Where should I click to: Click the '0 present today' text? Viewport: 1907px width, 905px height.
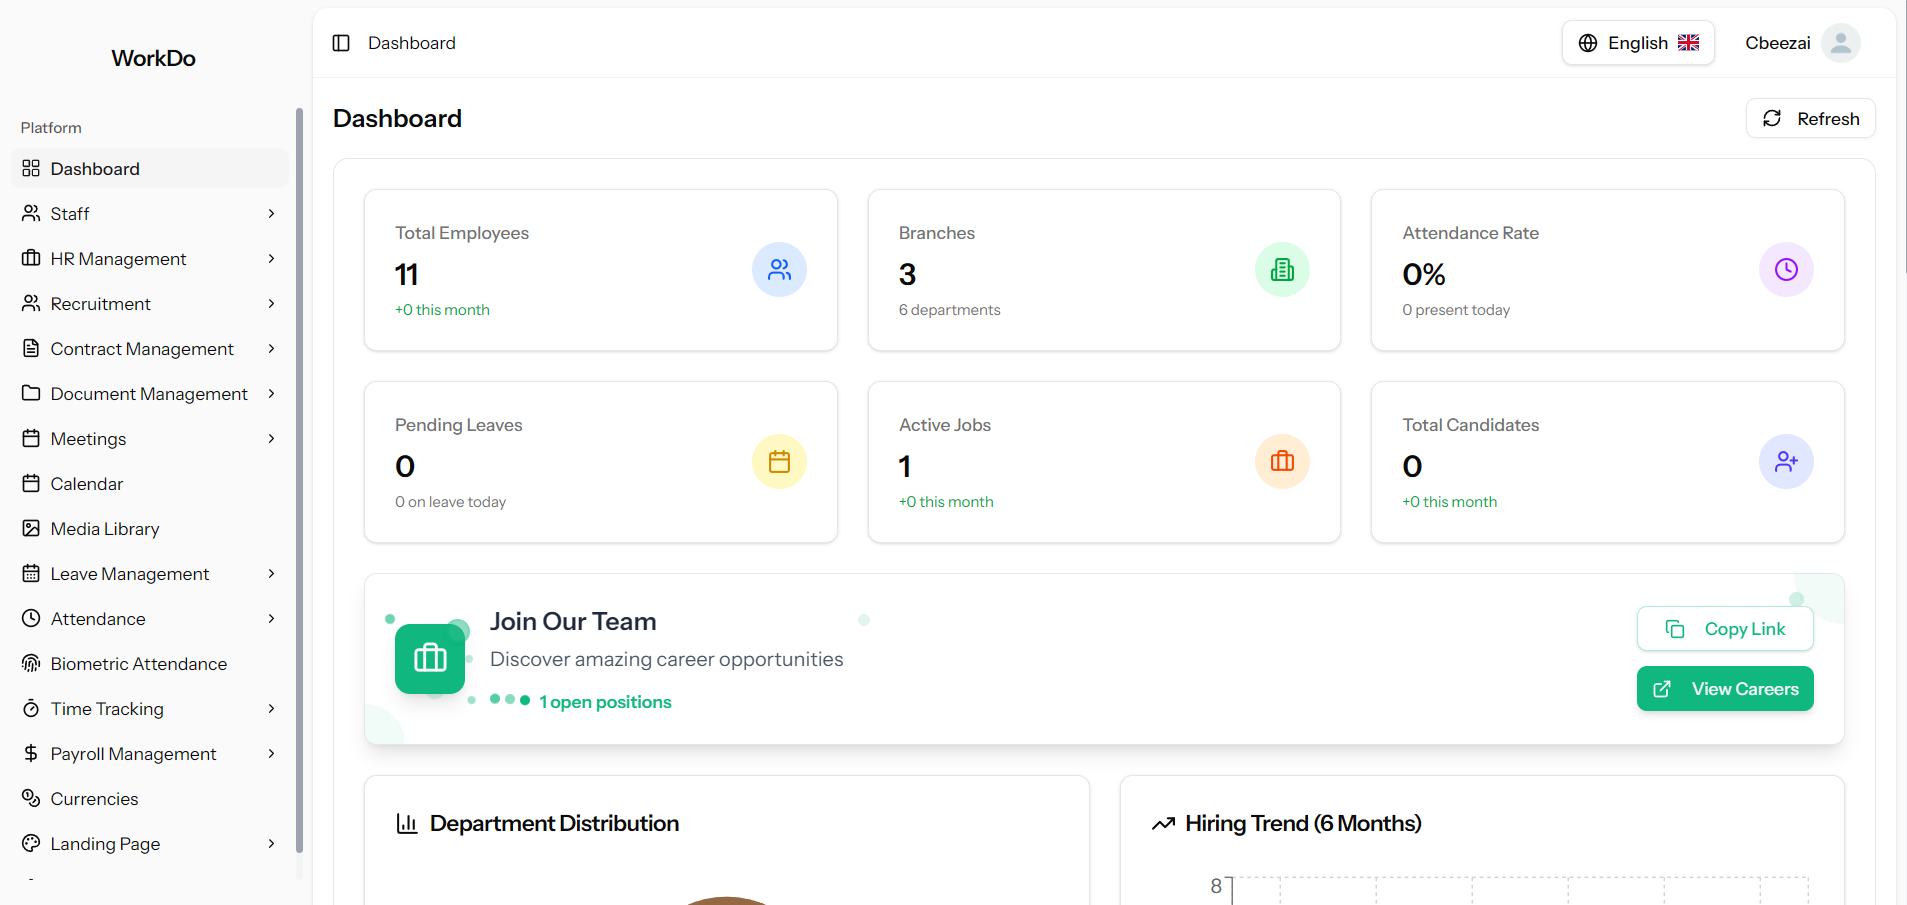pyautogui.click(x=1456, y=310)
